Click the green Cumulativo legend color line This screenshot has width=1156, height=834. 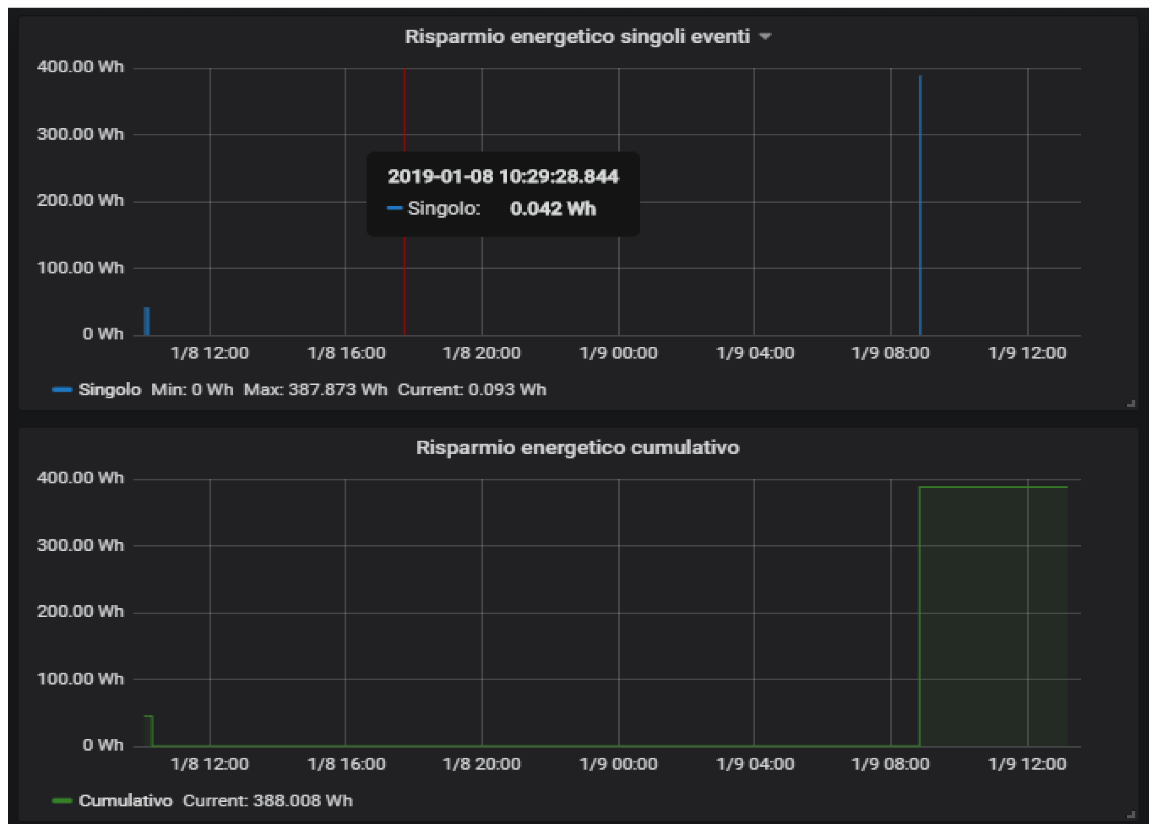coord(63,801)
